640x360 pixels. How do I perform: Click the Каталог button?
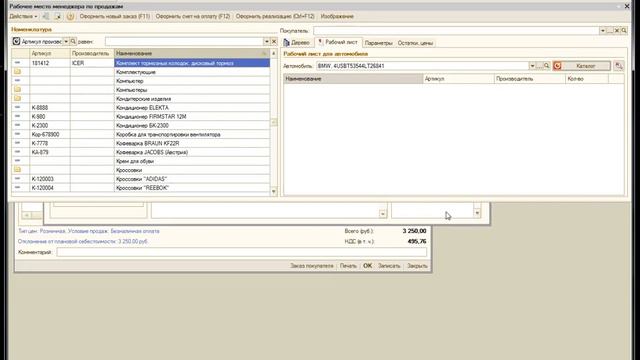point(582,66)
